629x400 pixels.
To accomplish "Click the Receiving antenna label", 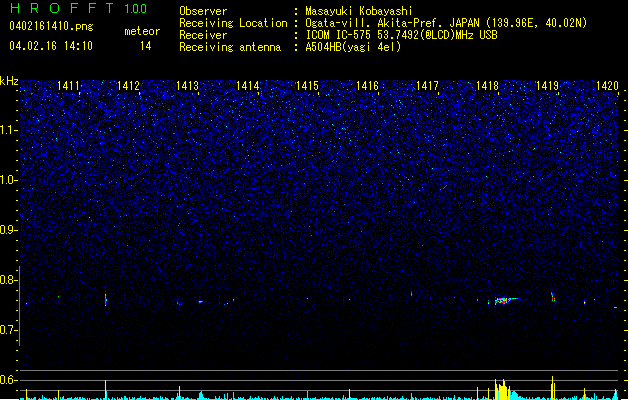I will 230,47.
